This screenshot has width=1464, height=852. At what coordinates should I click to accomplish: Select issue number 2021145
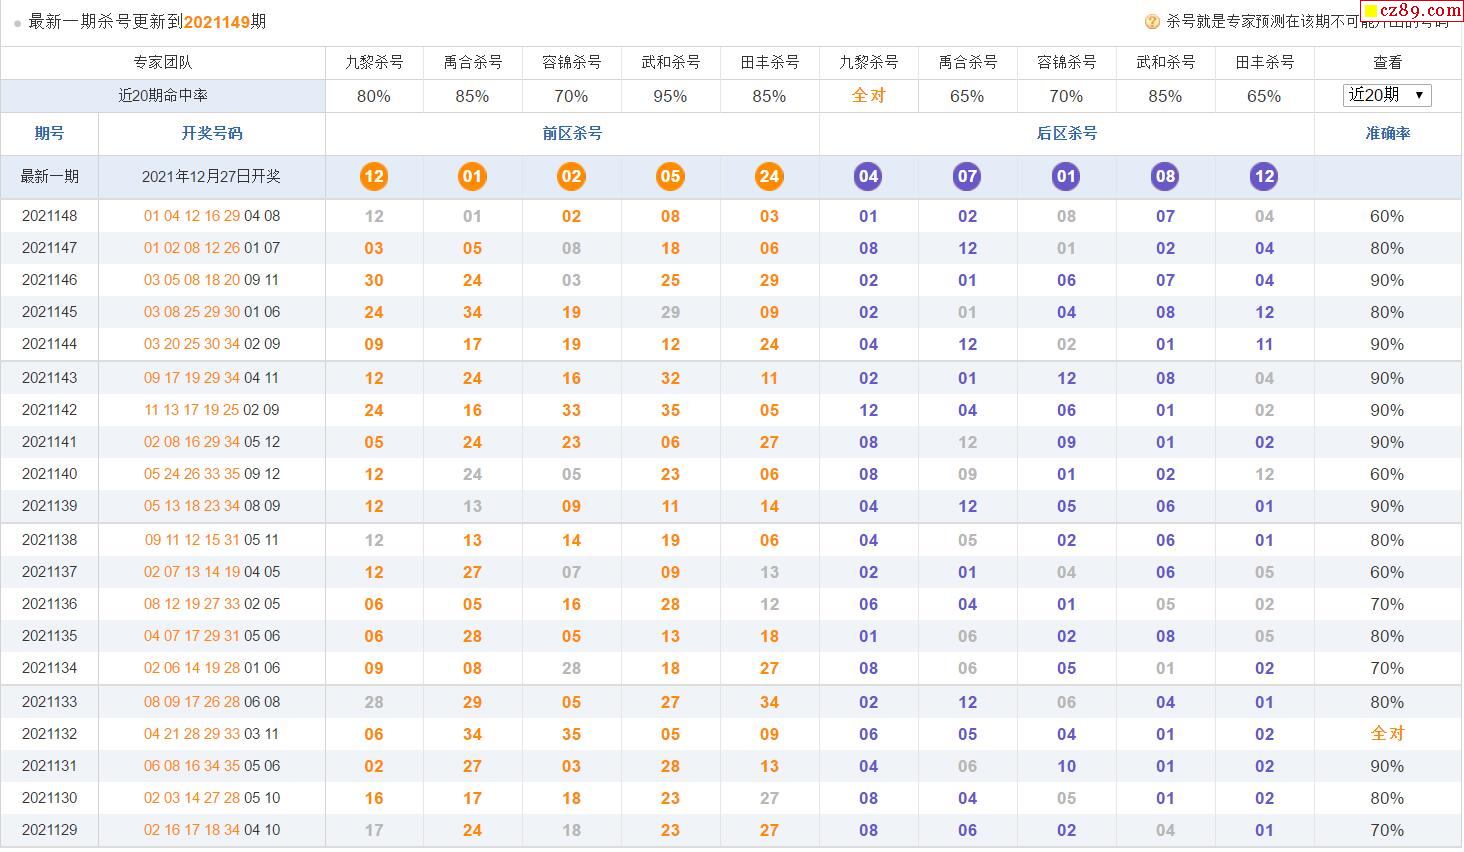[x=49, y=312]
